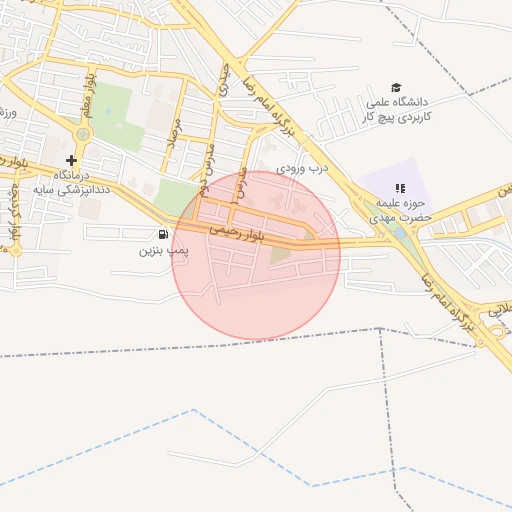Viewport: 512px width, 512px height.
Task: Click the black medical cross clinic icon
Action: coord(71,161)
